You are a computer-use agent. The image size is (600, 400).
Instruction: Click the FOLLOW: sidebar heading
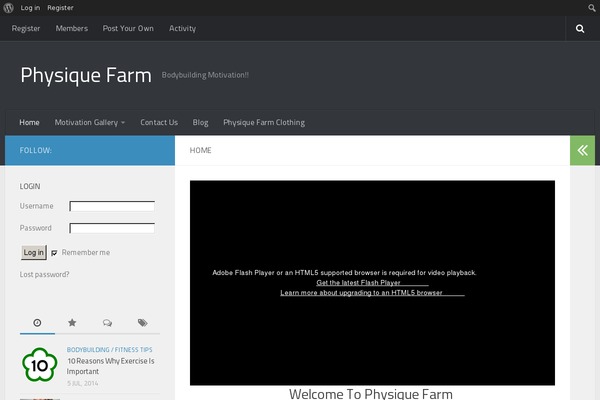point(36,150)
